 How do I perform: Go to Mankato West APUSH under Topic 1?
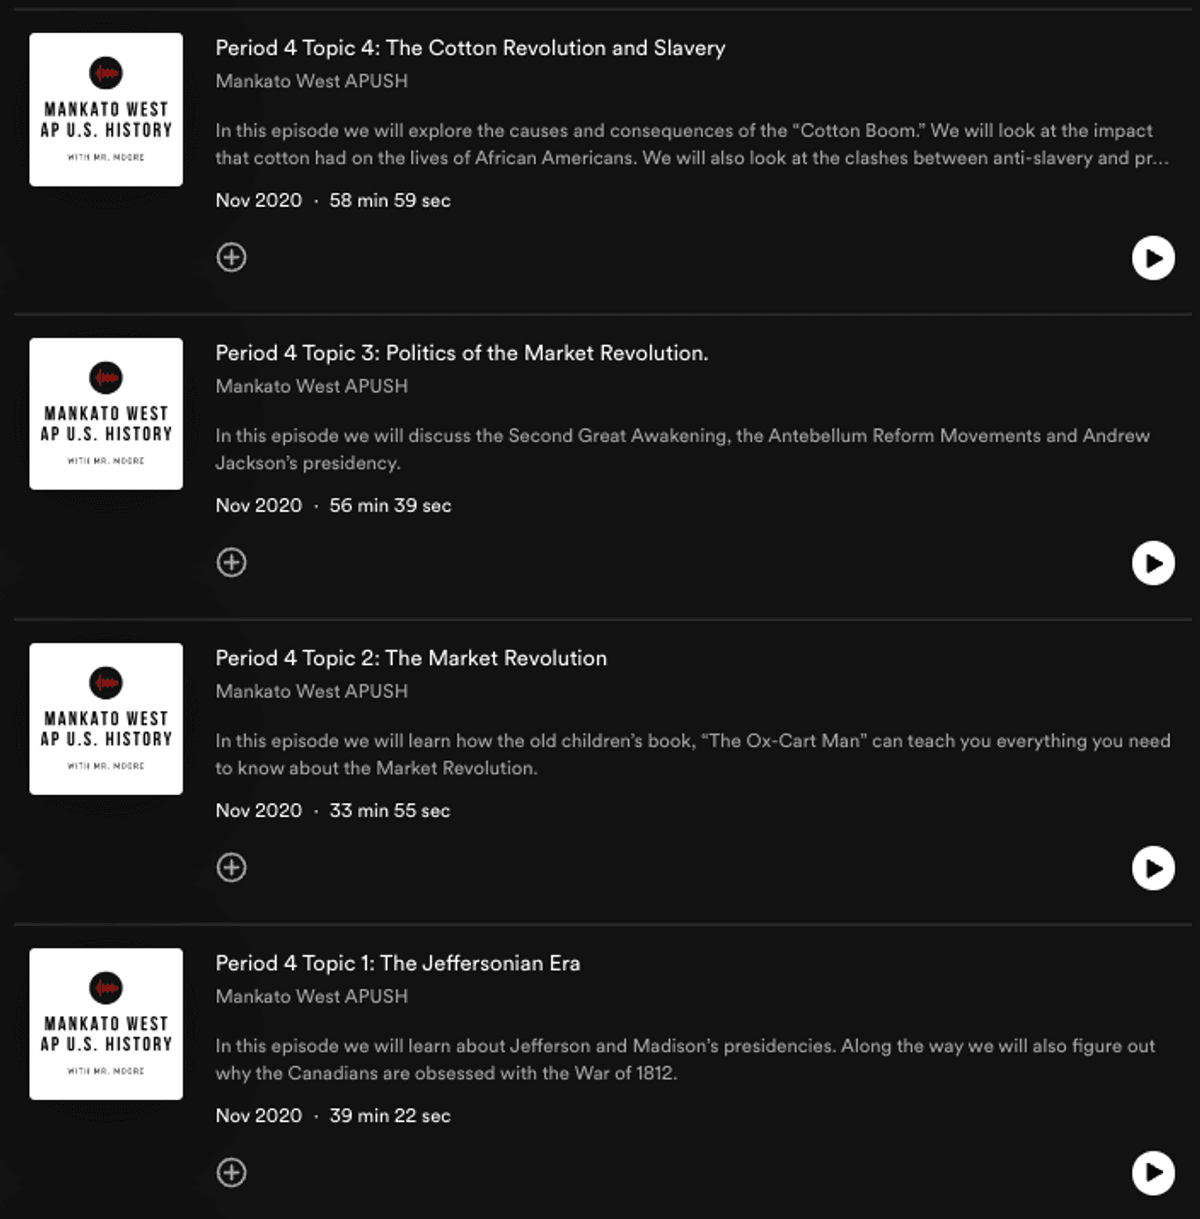pyautogui.click(x=312, y=996)
